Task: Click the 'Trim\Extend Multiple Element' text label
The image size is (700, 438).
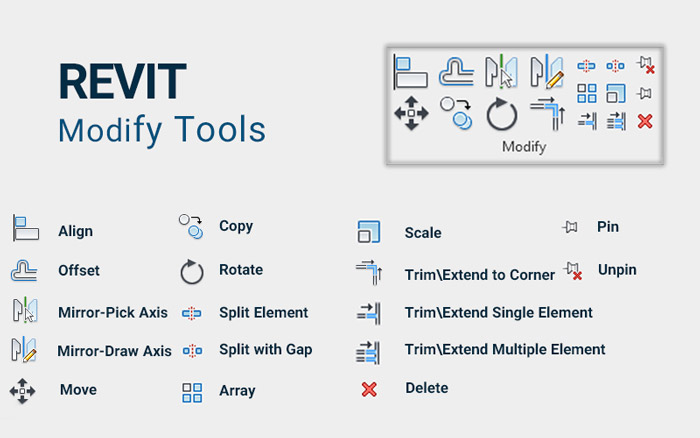Action: 505,349
